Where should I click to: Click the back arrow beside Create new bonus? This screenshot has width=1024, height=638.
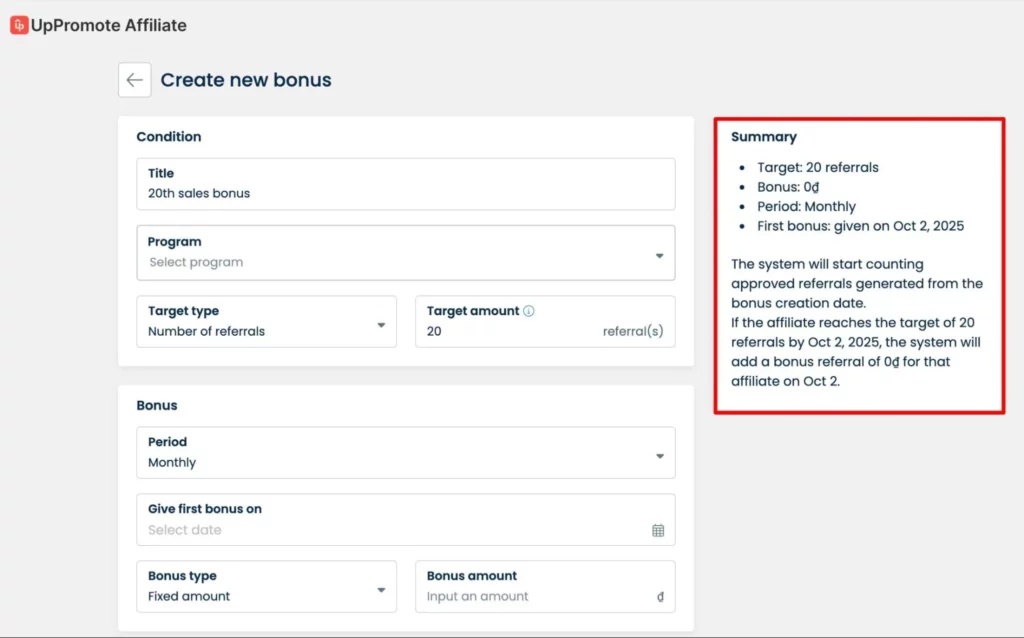(134, 80)
